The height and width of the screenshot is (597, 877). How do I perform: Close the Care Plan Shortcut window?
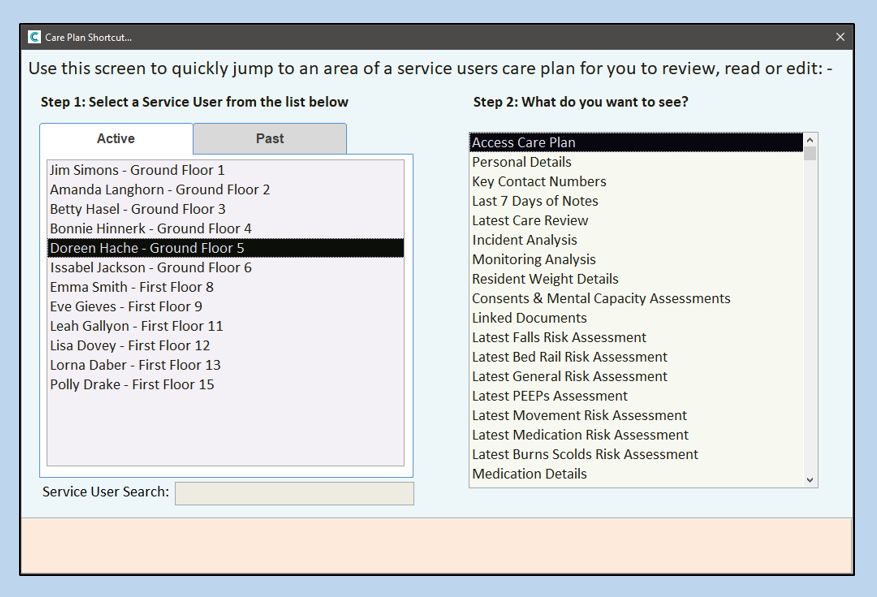pyautogui.click(x=840, y=37)
